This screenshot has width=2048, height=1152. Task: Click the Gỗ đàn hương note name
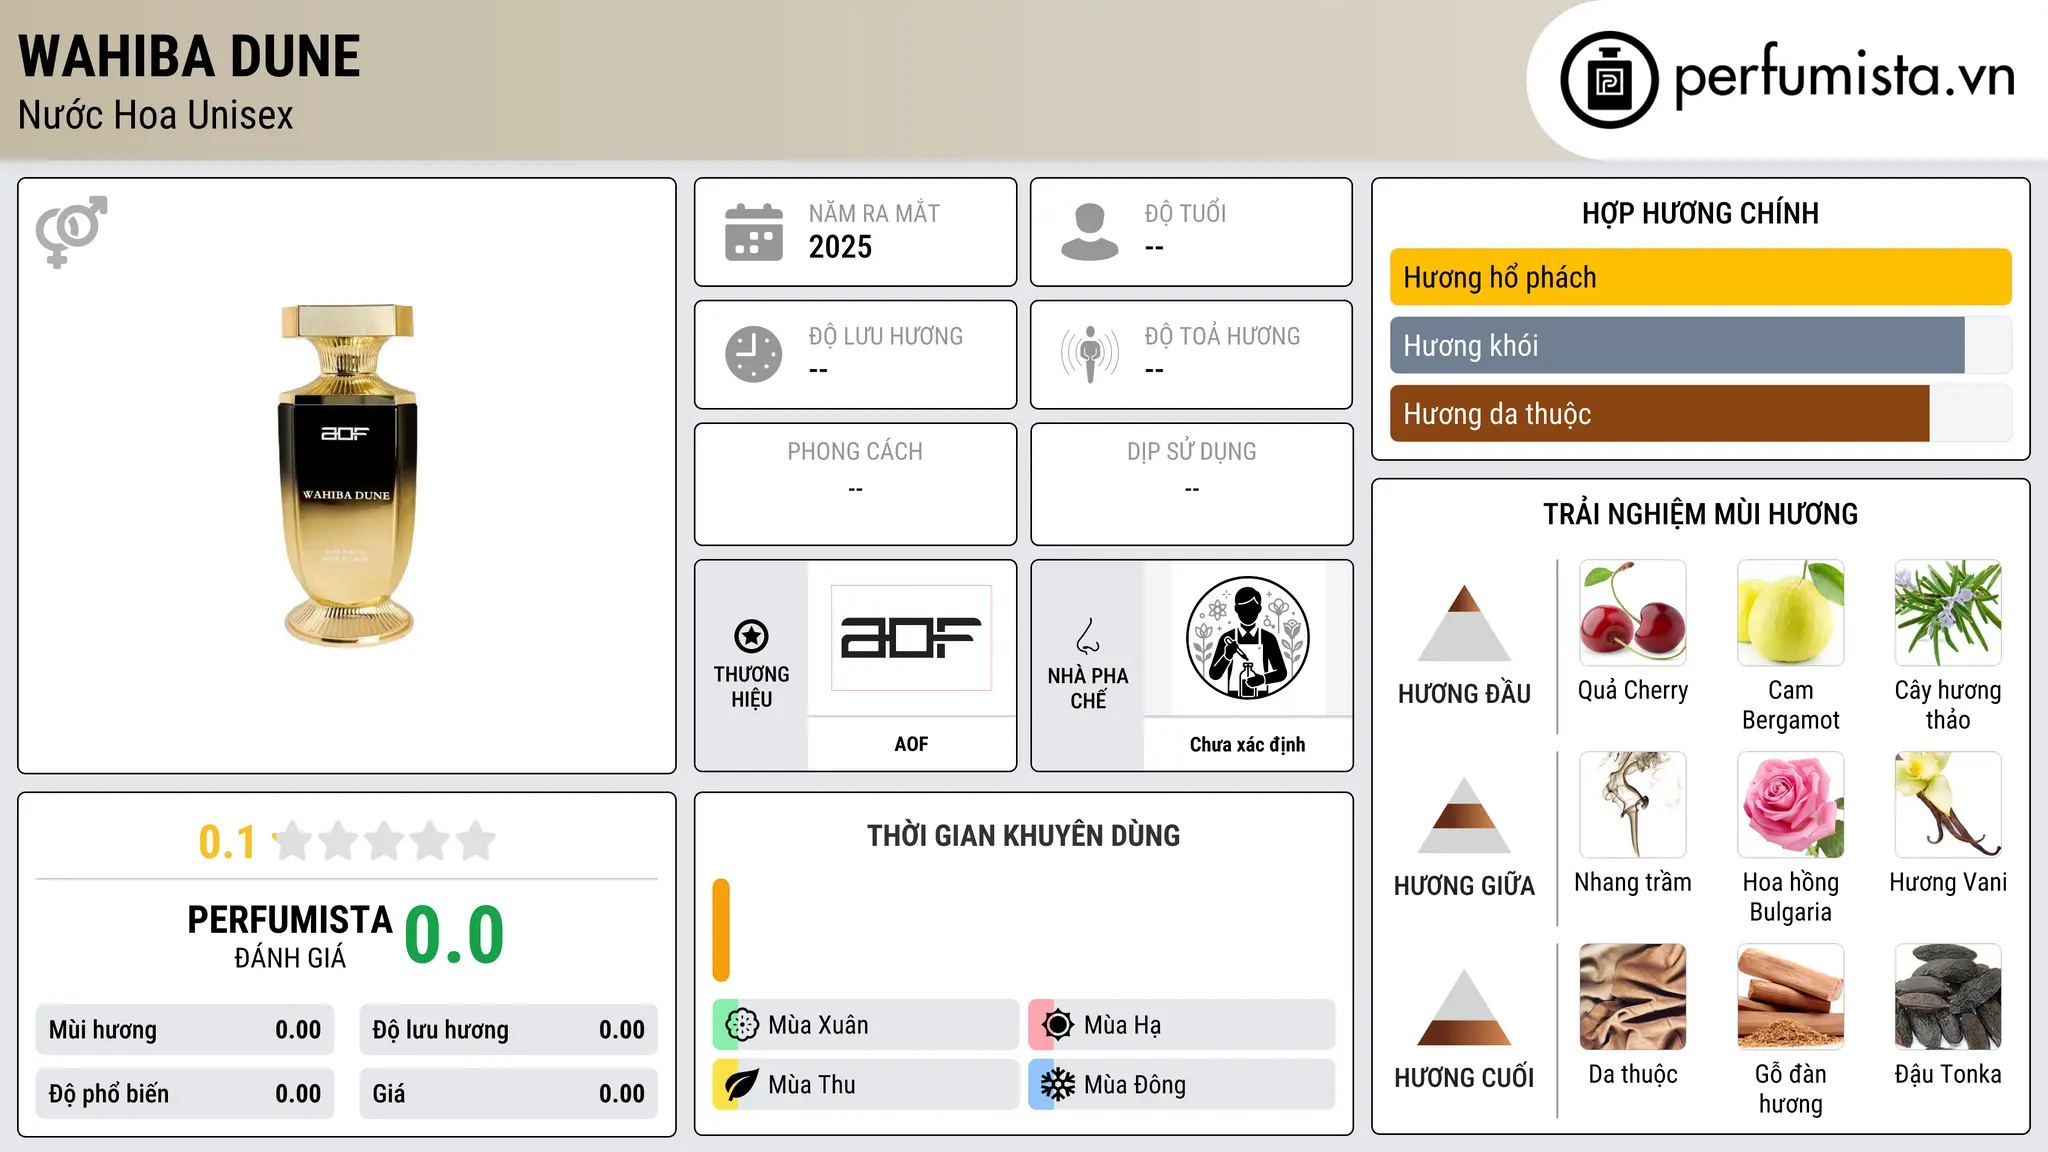[x=1790, y=1089]
